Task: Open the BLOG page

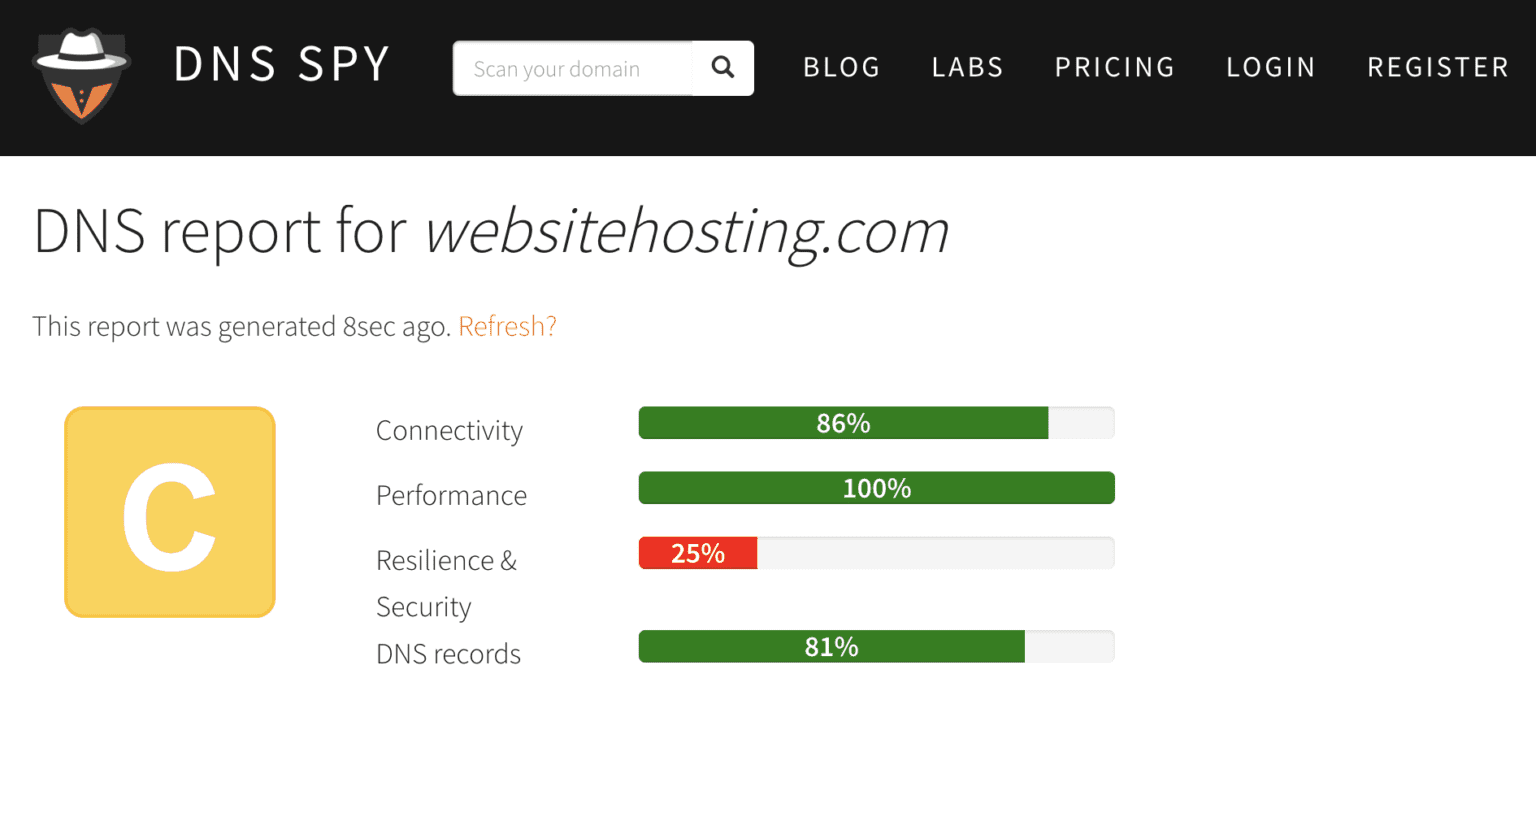Action: point(841,67)
